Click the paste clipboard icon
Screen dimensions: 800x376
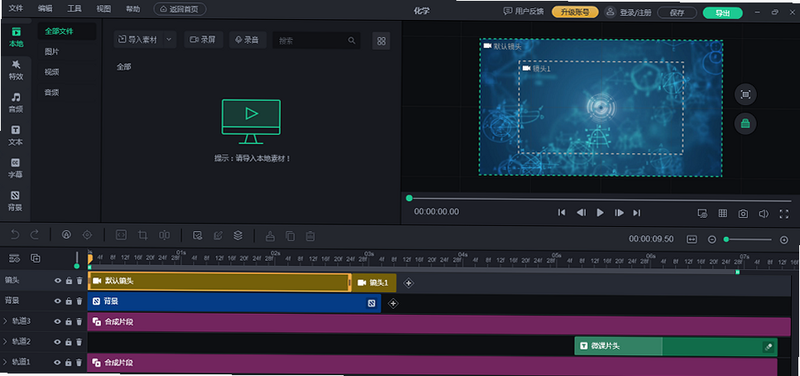pyautogui.click(x=310, y=236)
